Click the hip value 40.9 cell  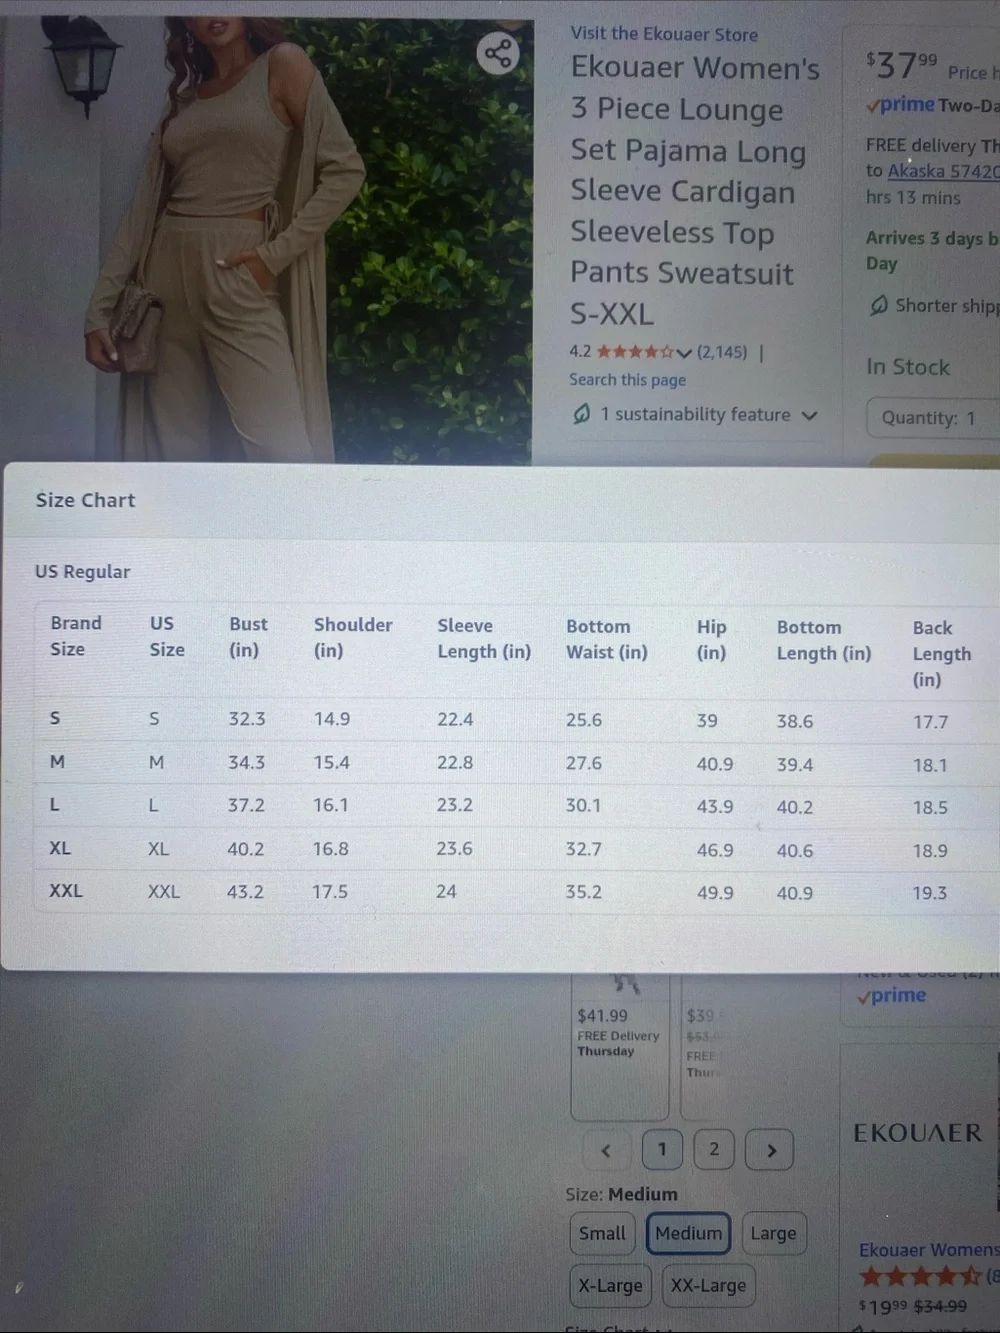(x=715, y=764)
